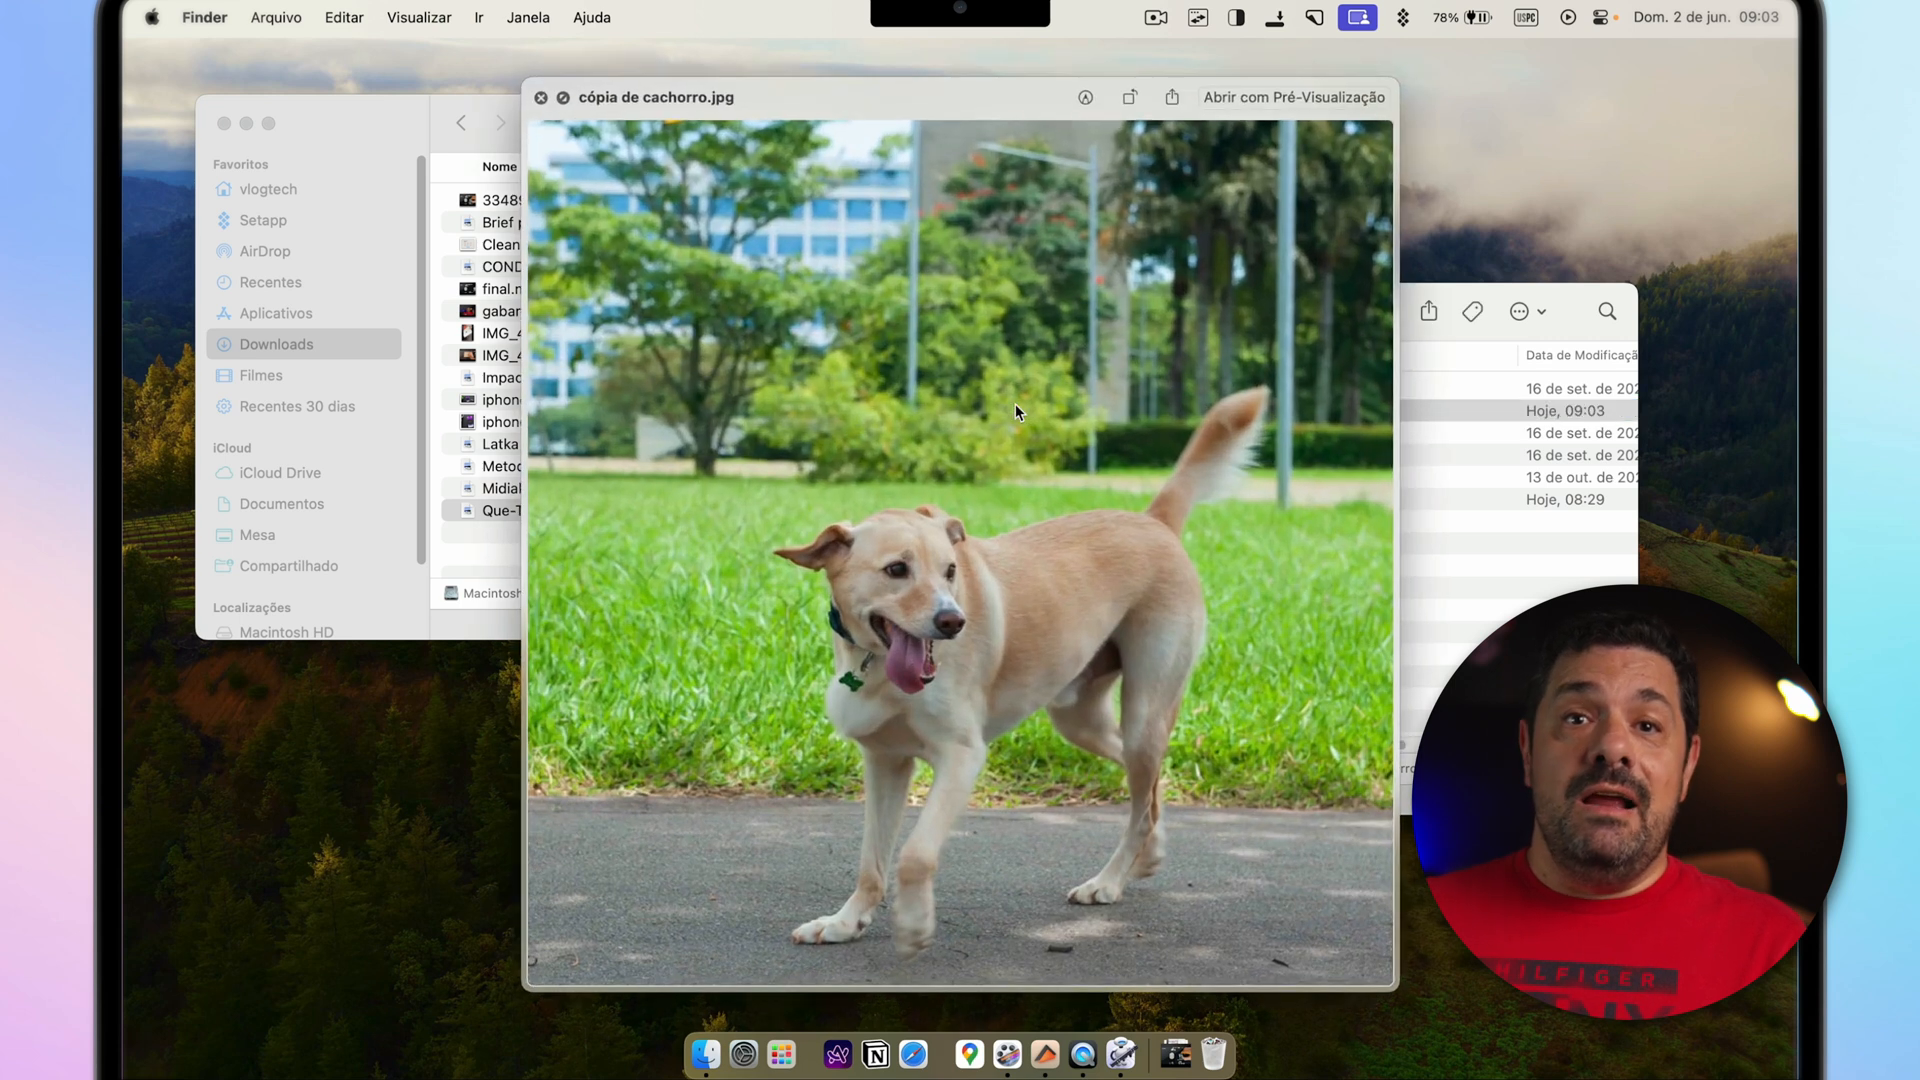
Task: Open Markup tool in Quick Look header
Action: point(1085,98)
